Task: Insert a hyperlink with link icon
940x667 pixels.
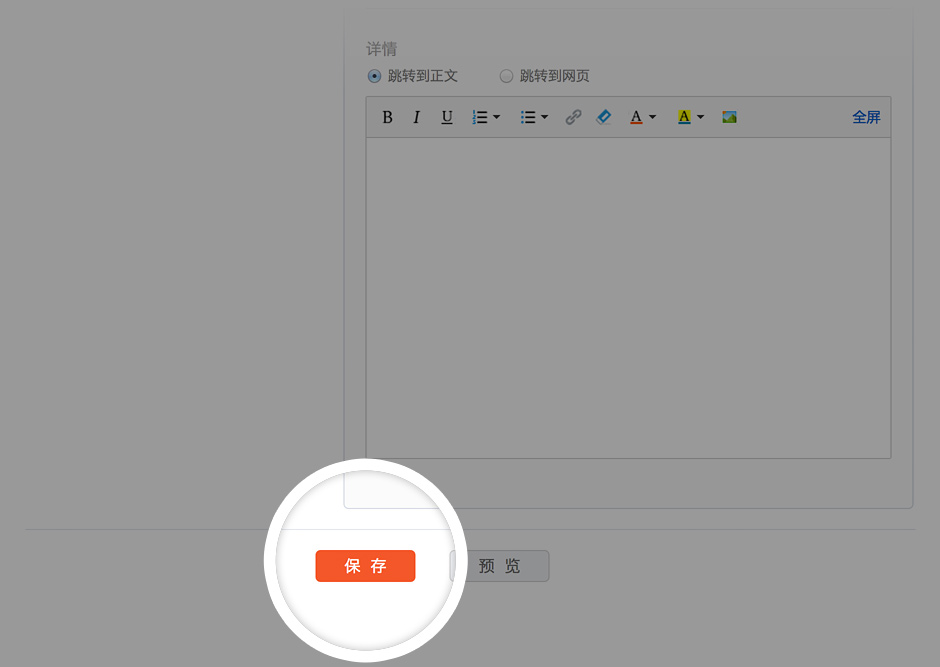Action: click(x=574, y=117)
